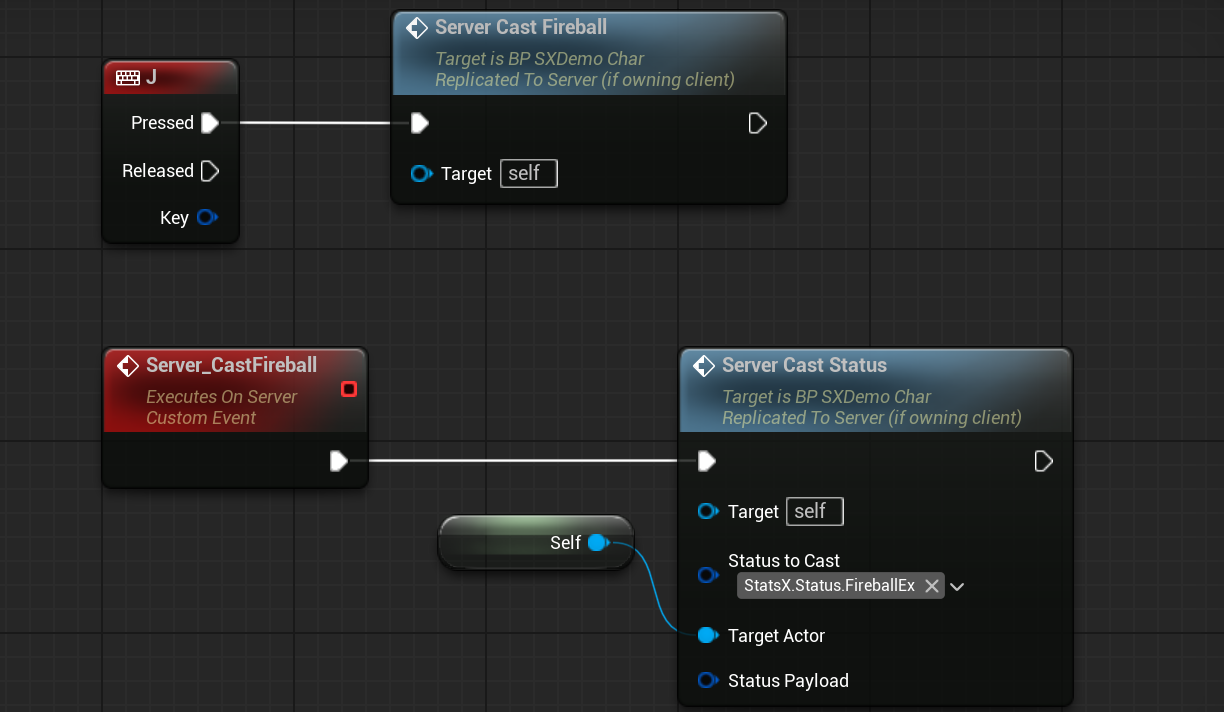Click the event icon on Server_CastFireball node
Image resolution: width=1224 pixels, height=712 pixels.
click(127, 365)
